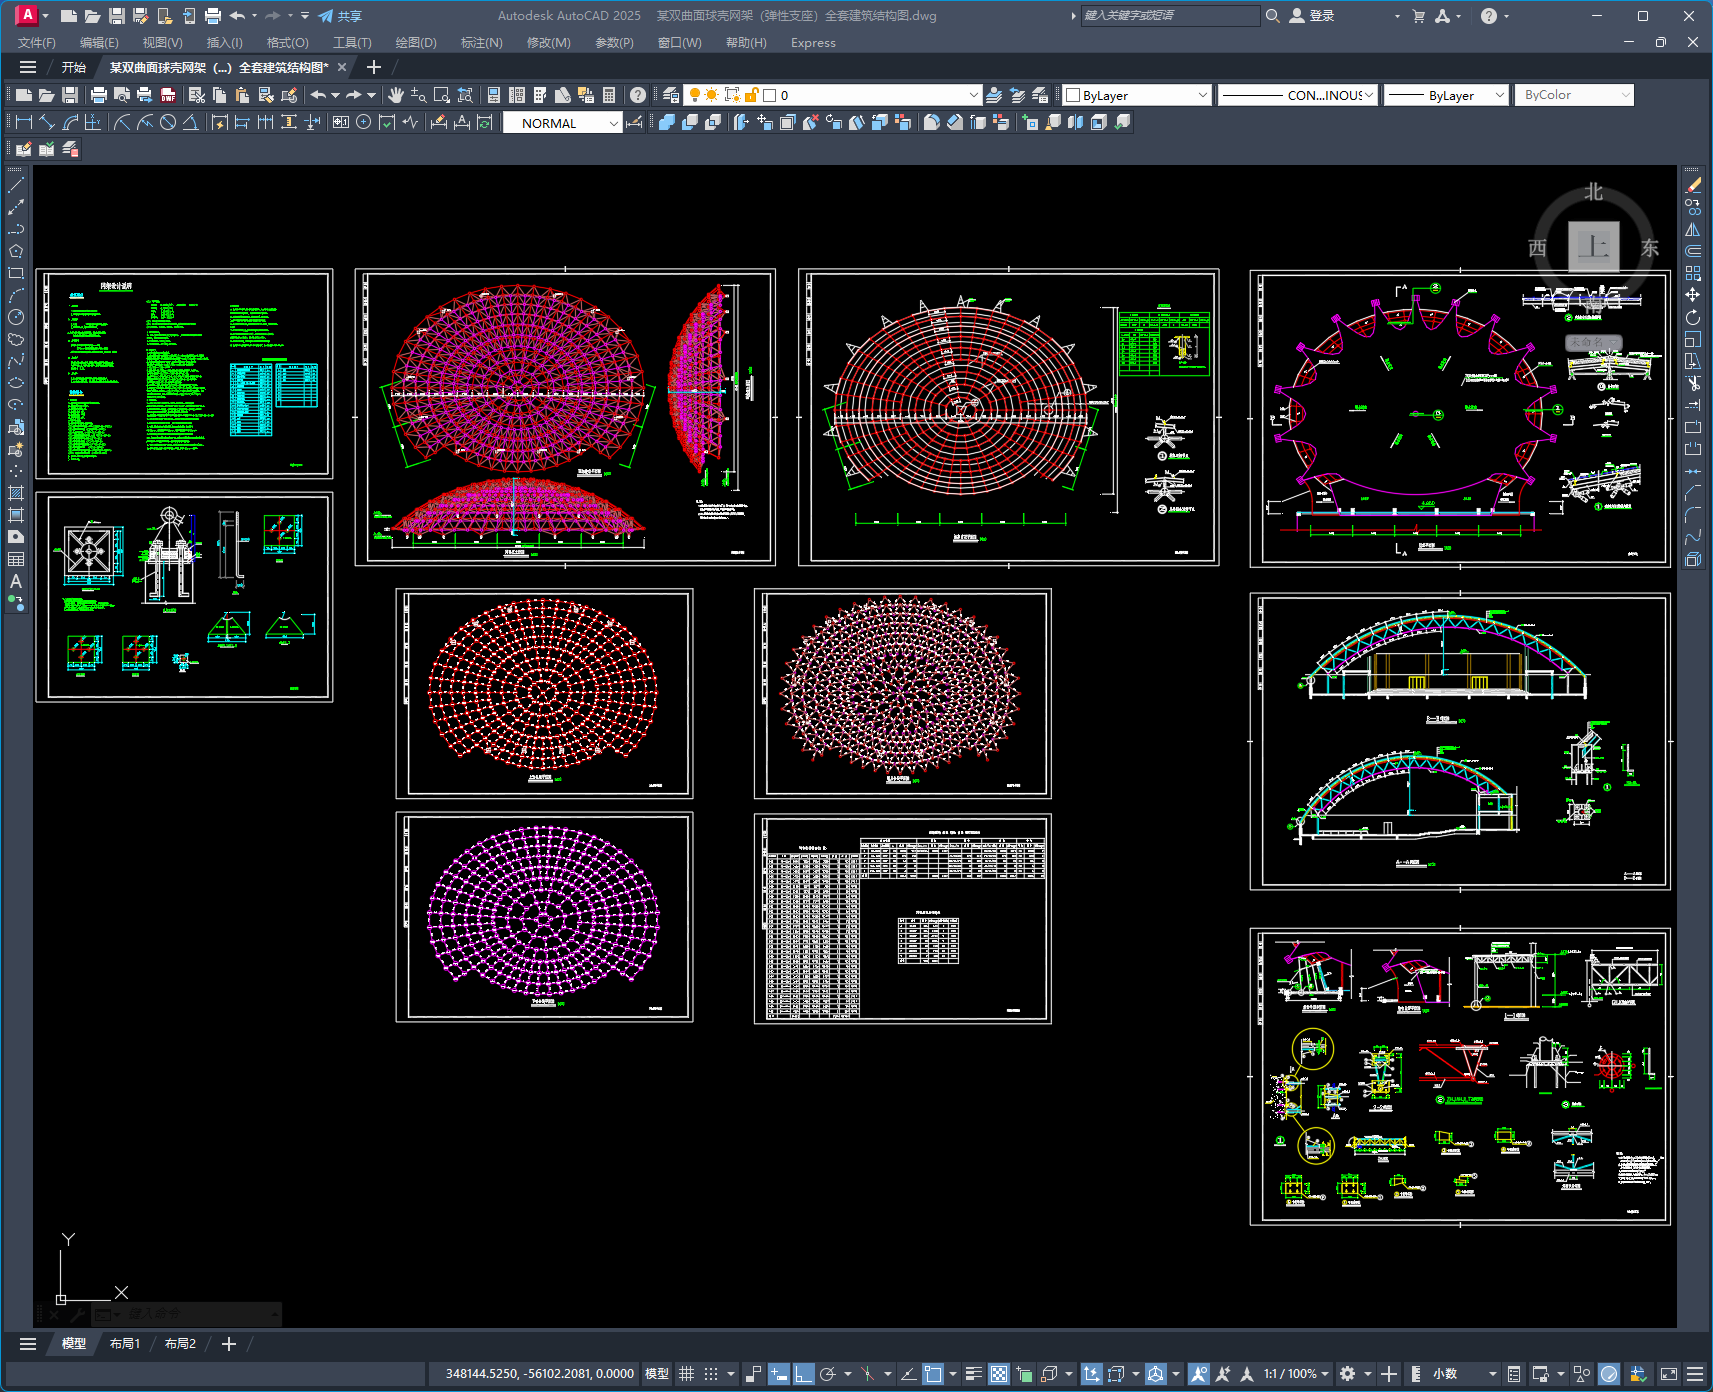Open the CONTINUOUS linetype dropdown
The width and height of the screenshot is (1713, 1392).
(1298, 95)
